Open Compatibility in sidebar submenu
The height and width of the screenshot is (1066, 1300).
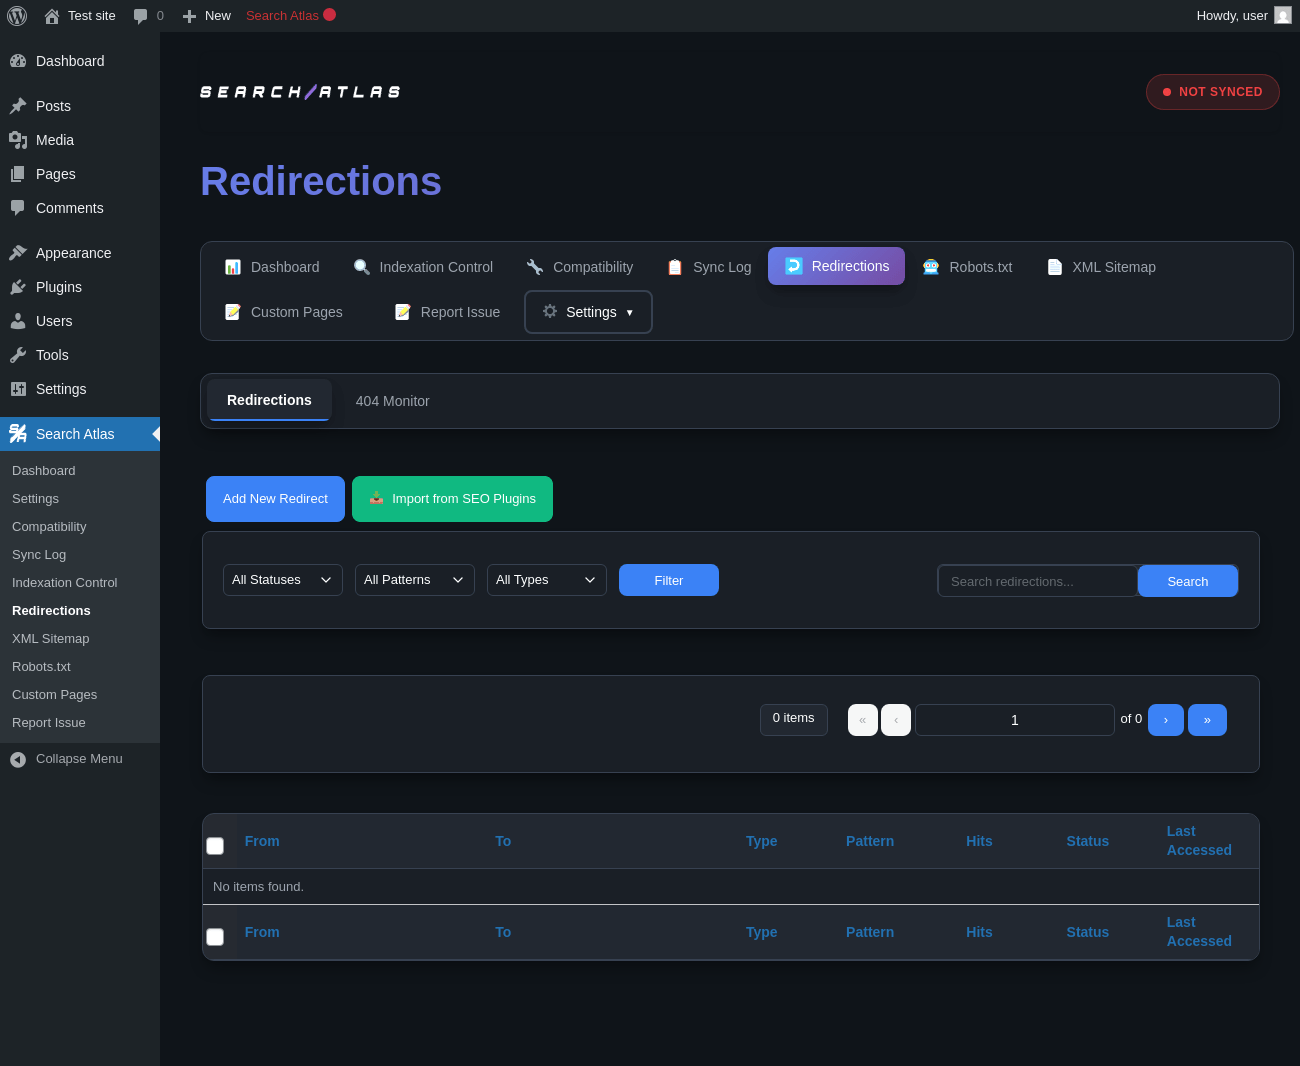tap(49, 527)
